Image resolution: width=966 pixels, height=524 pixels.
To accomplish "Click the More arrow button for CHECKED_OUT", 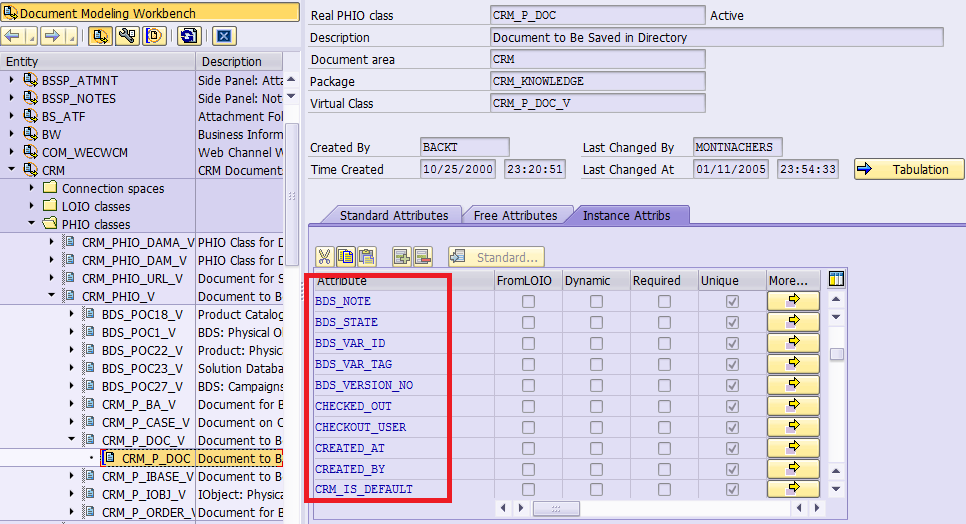I will 794,406.
